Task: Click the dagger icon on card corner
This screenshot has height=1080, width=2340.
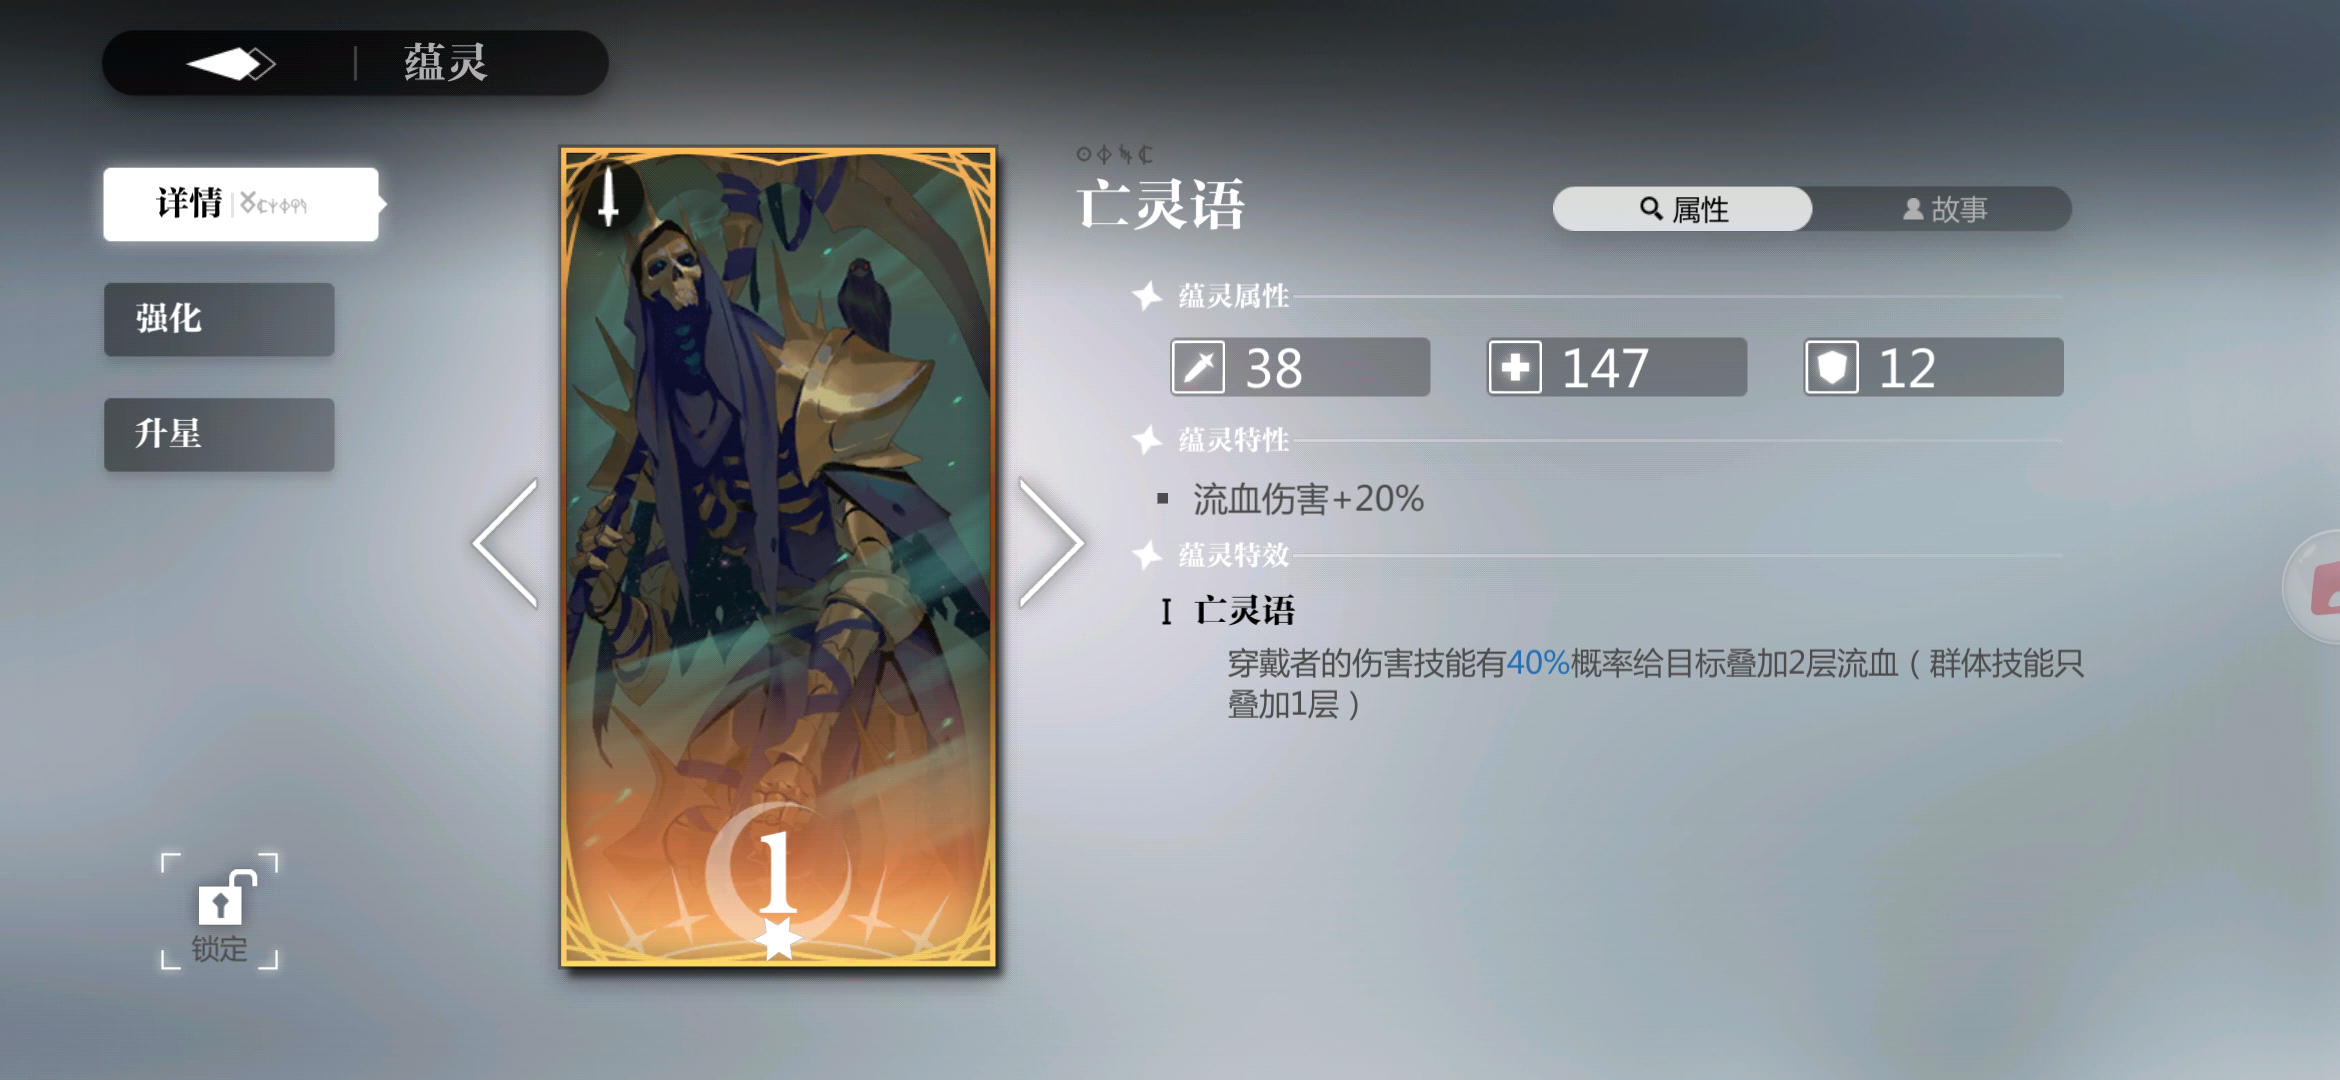Action: [607, 194]
